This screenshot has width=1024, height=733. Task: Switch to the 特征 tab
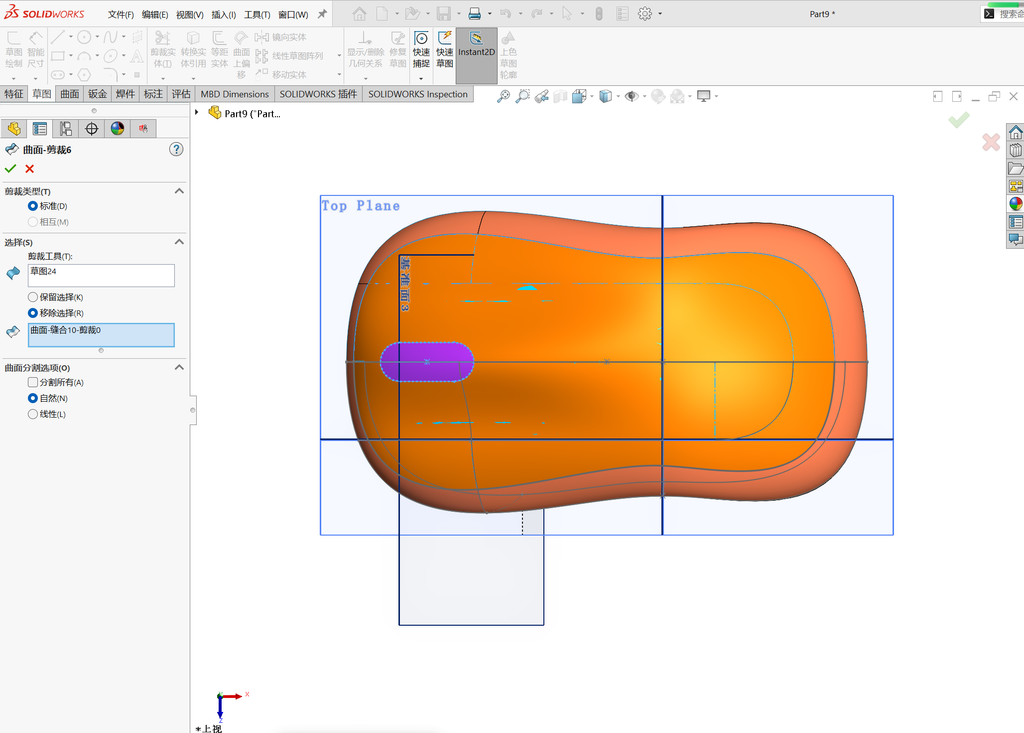click(x=14, y=94)
